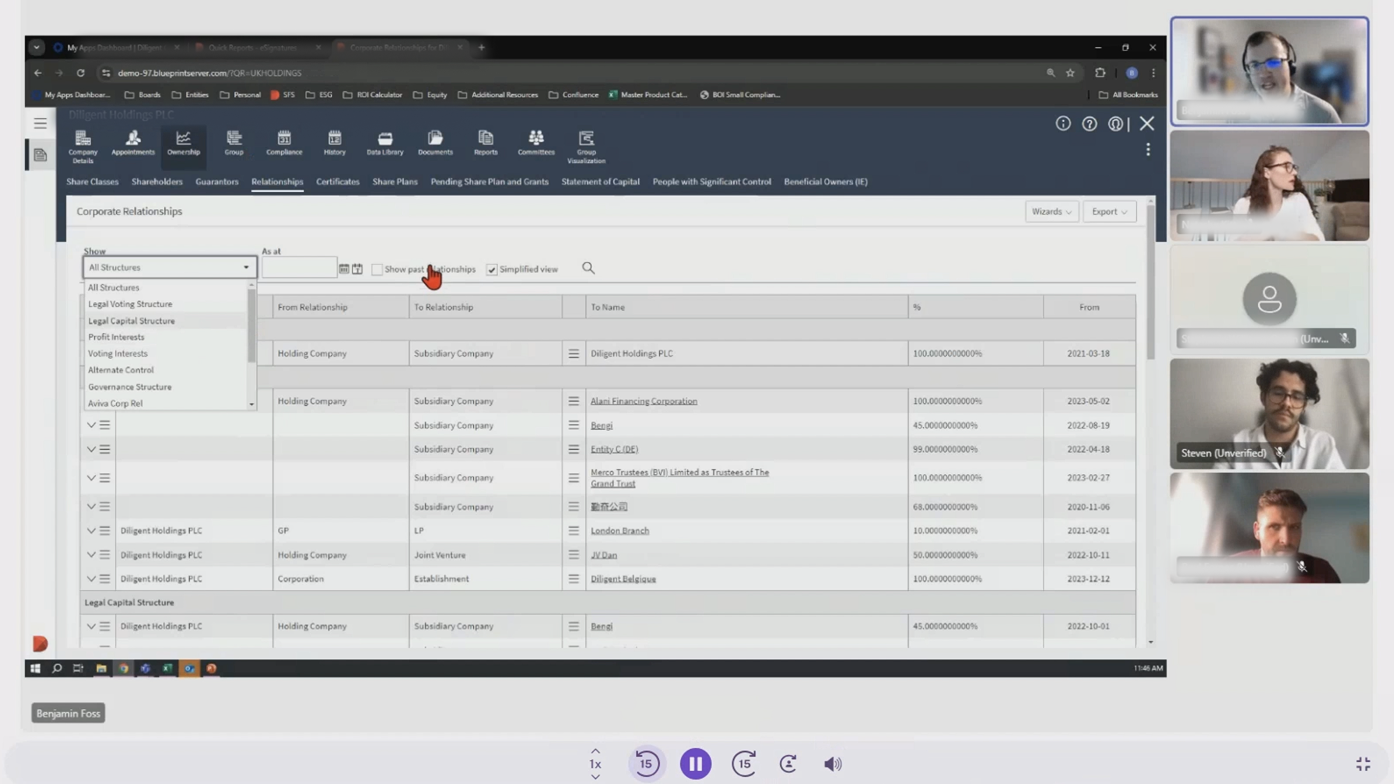The height and width of the screenshot is (784, 1394).
Task: Click the question mark help icon
Action: (x=1089, y=124)
